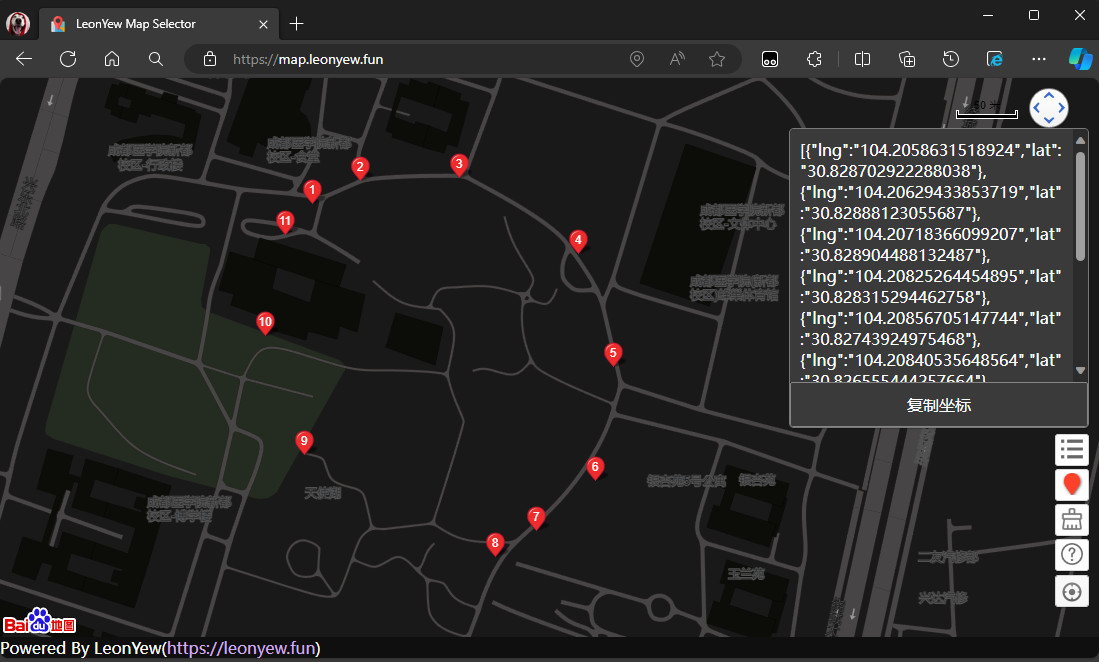Click the game controller extension icon
This screenshot has width=1099, height=662.
point(770,60)
